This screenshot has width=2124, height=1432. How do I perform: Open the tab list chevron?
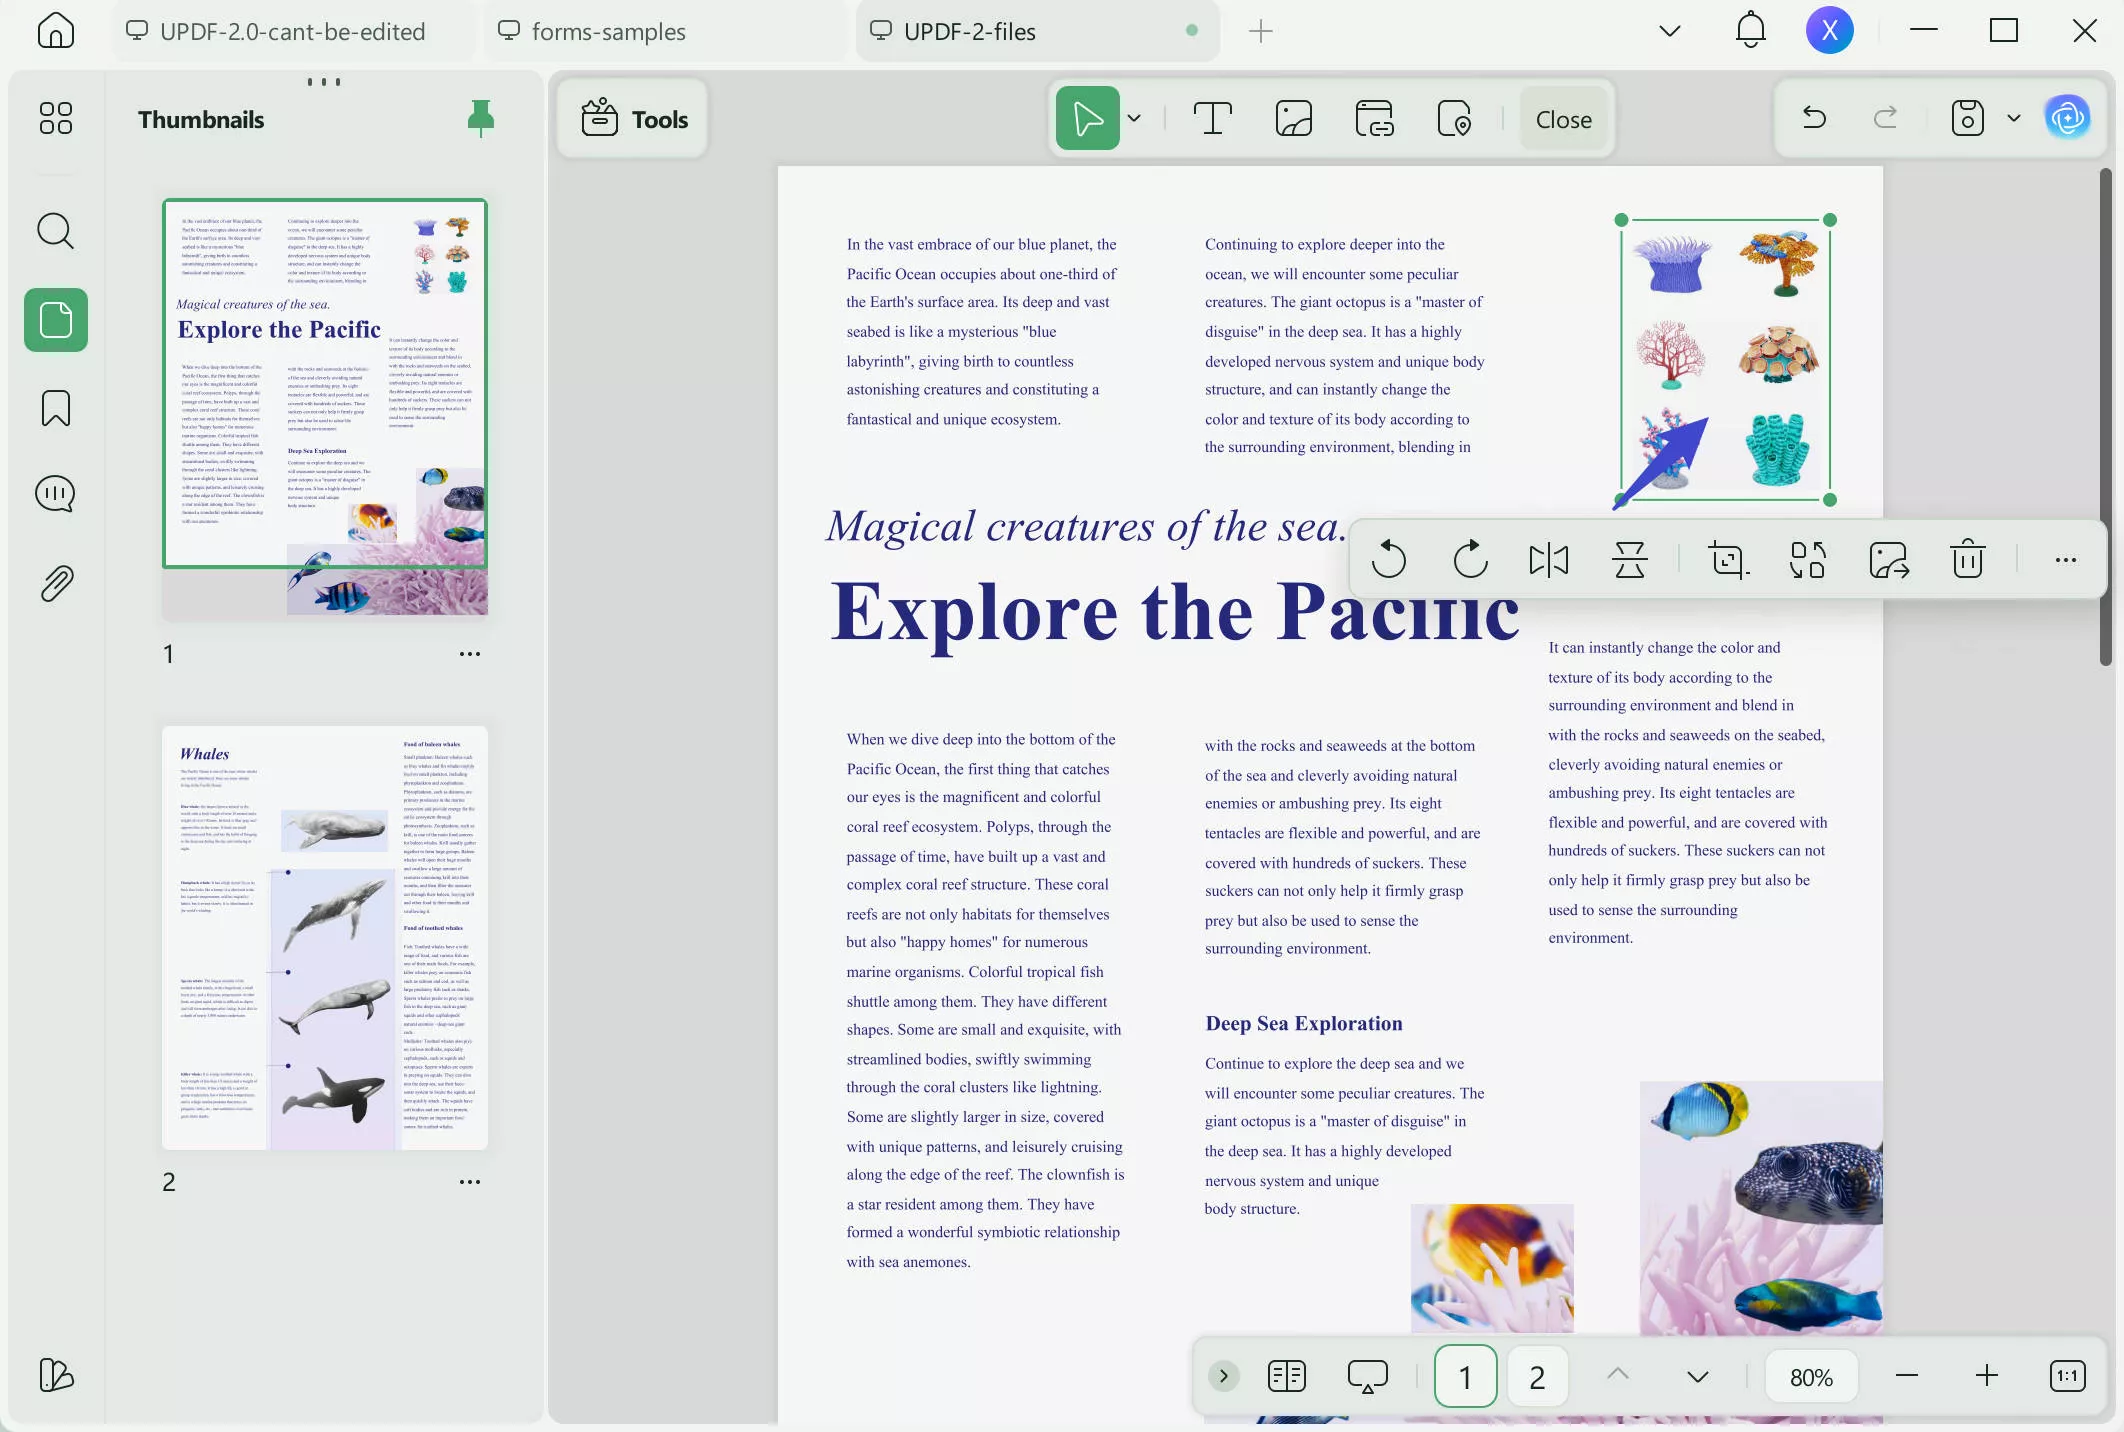click(x=1669, y=31)
